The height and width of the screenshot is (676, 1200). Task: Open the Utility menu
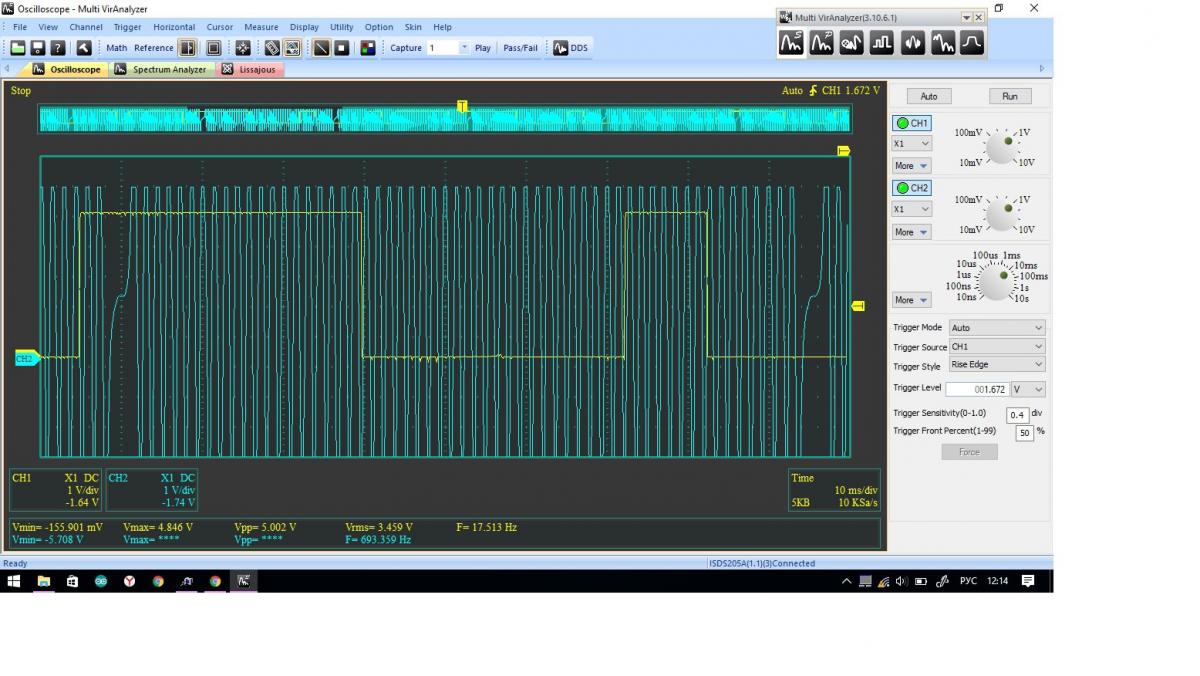click(341, 27)
